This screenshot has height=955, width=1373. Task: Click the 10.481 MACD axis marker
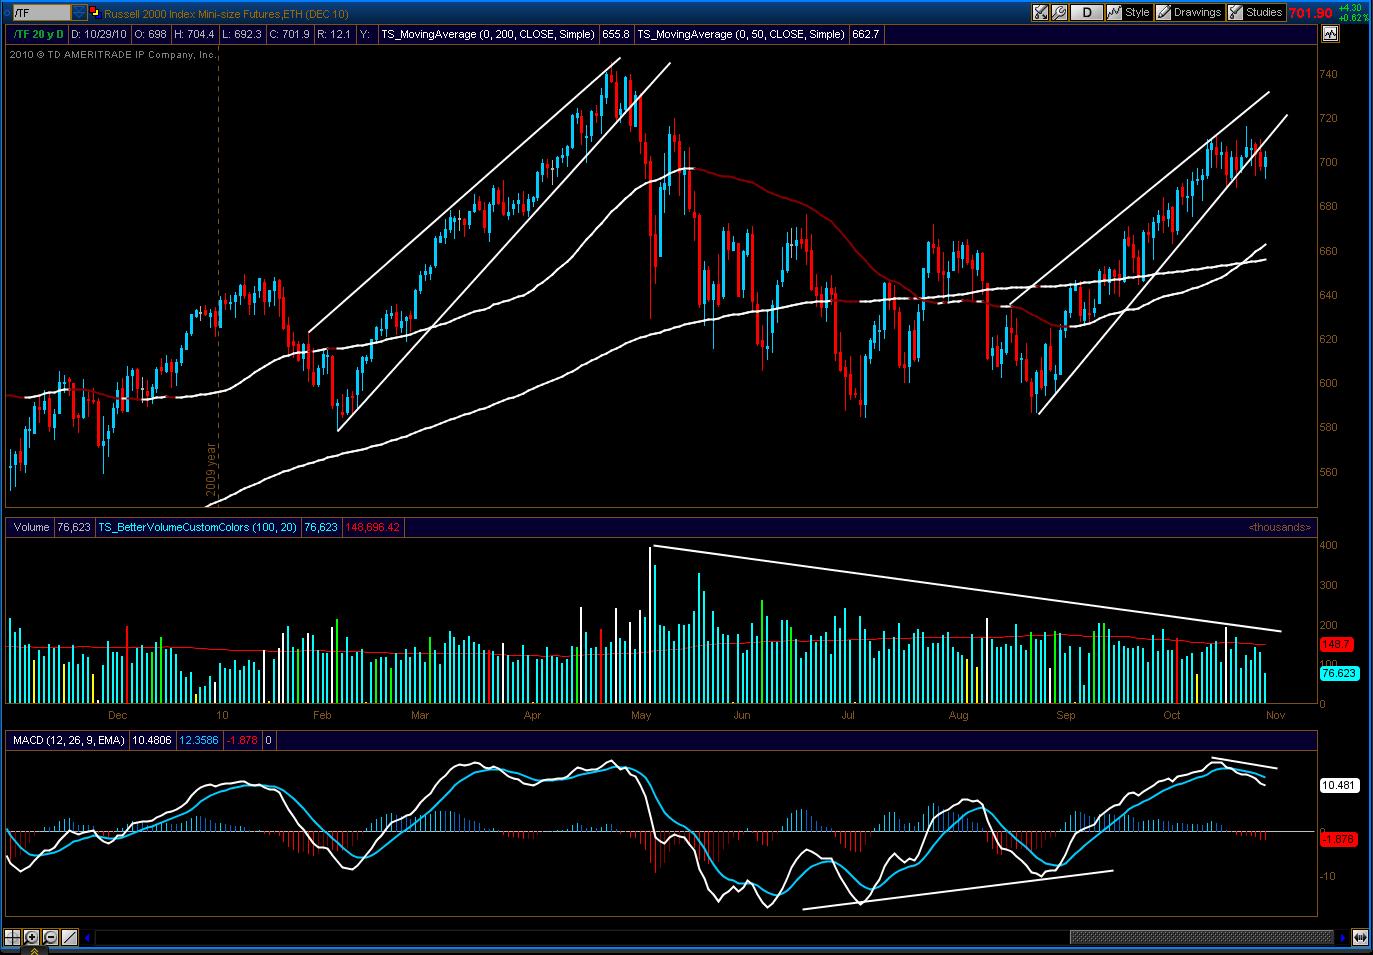pyautogui.click(x=1338, y=785)
